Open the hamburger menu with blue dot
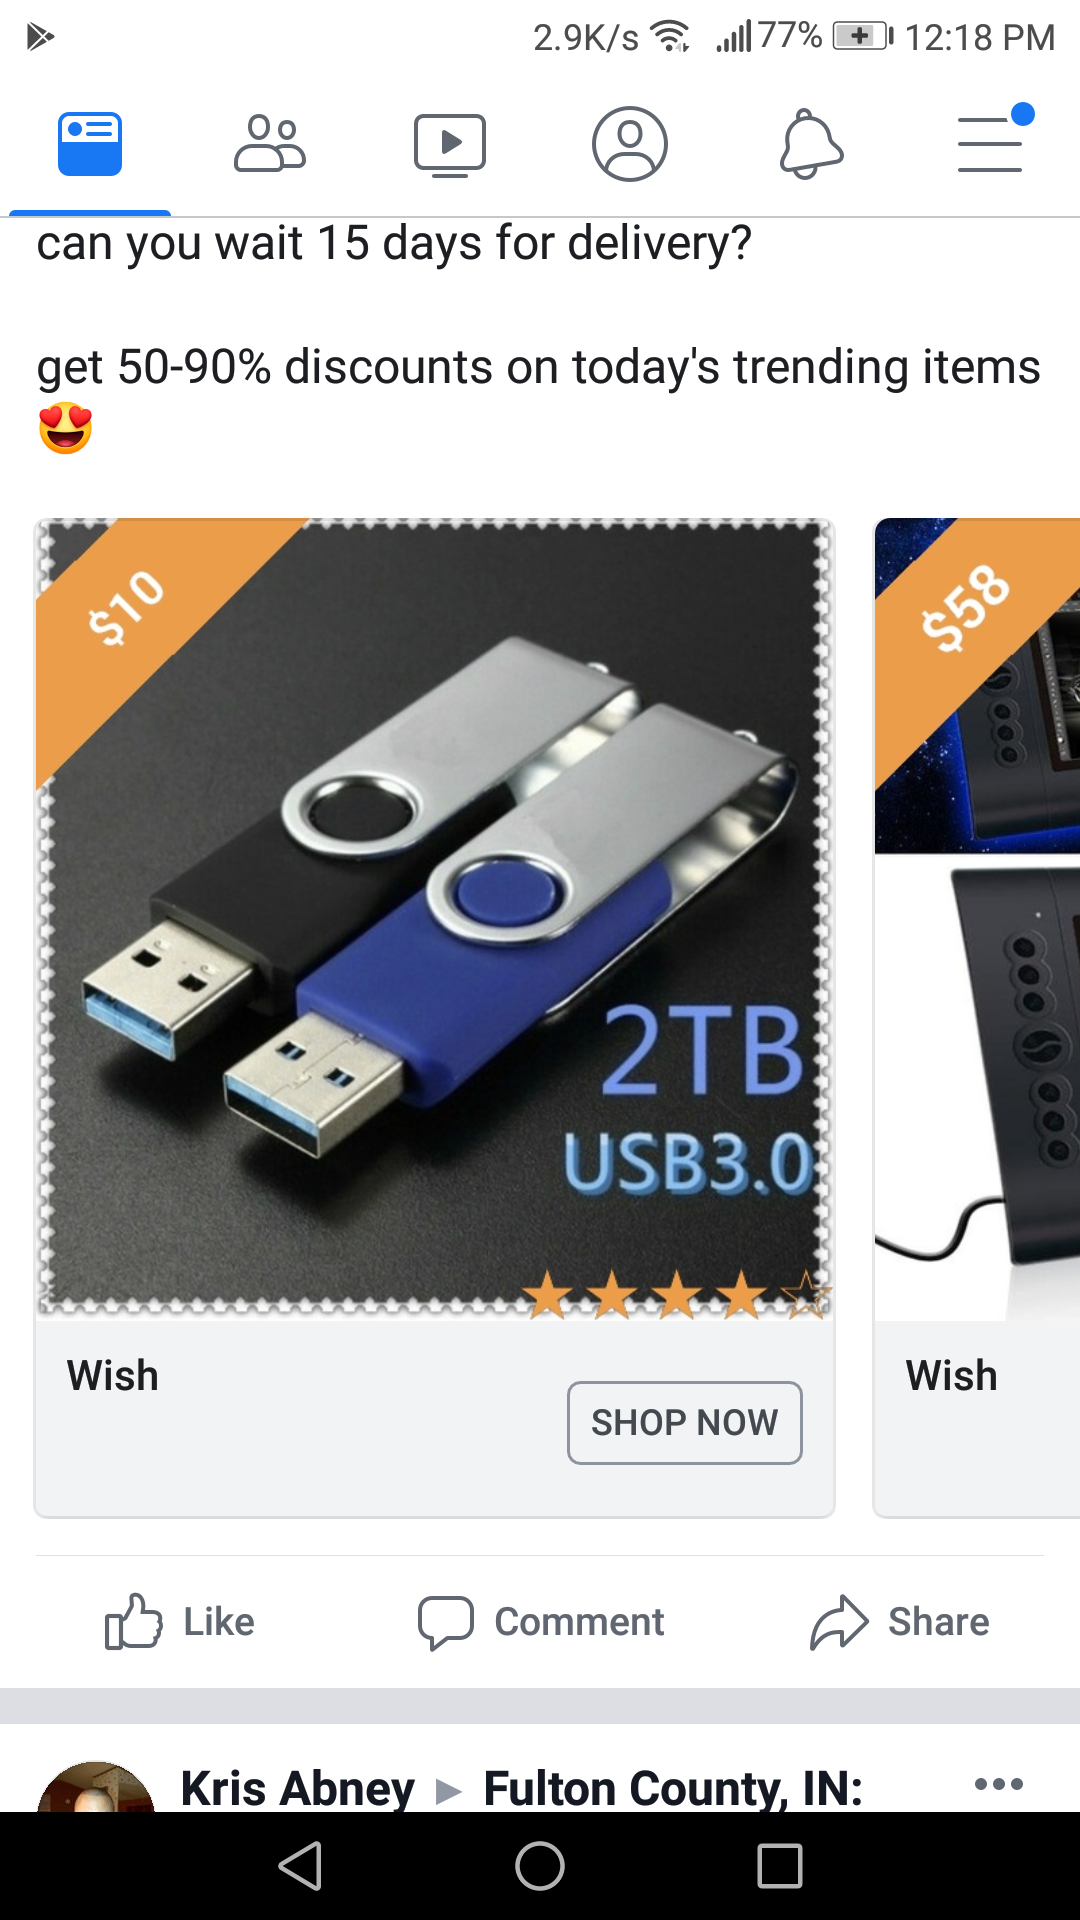The height and width of the screenshot is (1920, 1080). 993,140
